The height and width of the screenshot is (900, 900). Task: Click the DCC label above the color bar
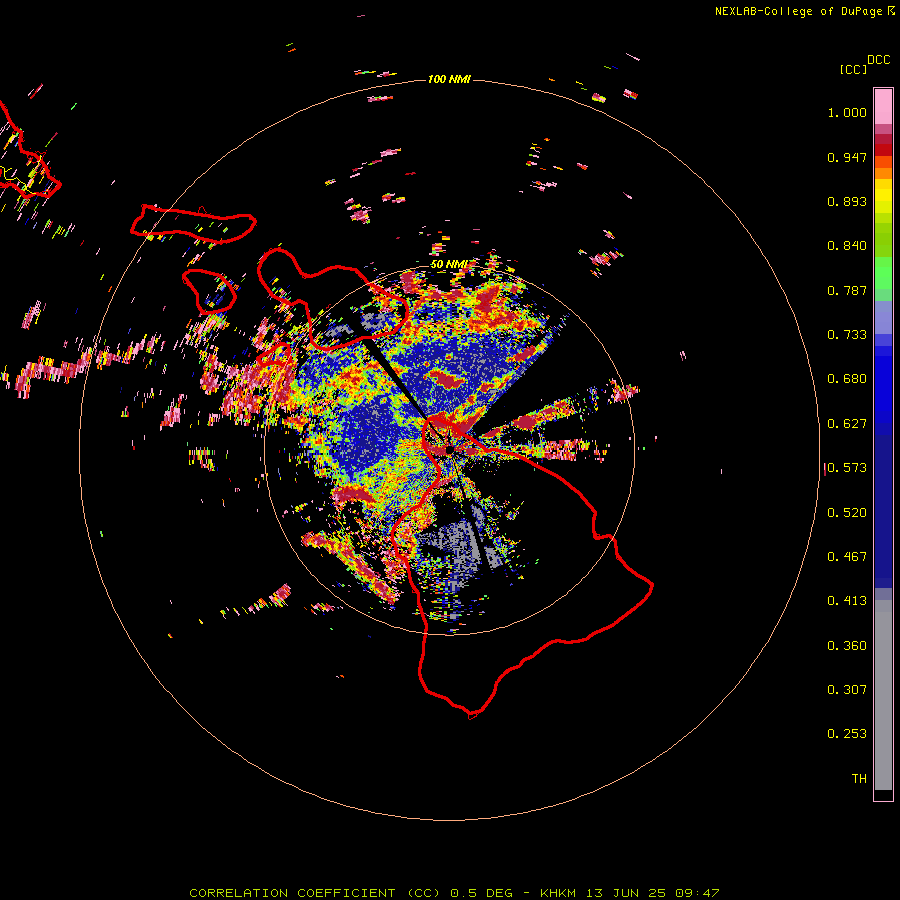[x=879, y=60]
